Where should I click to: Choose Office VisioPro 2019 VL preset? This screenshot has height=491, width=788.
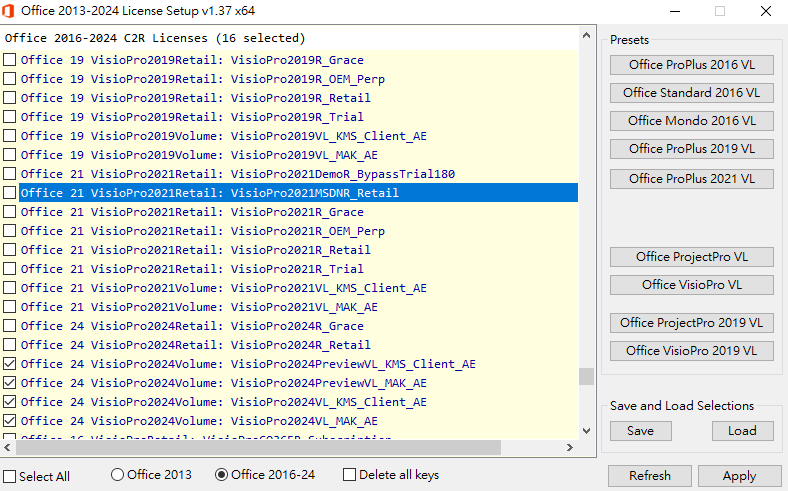click(x=692, y=351)
